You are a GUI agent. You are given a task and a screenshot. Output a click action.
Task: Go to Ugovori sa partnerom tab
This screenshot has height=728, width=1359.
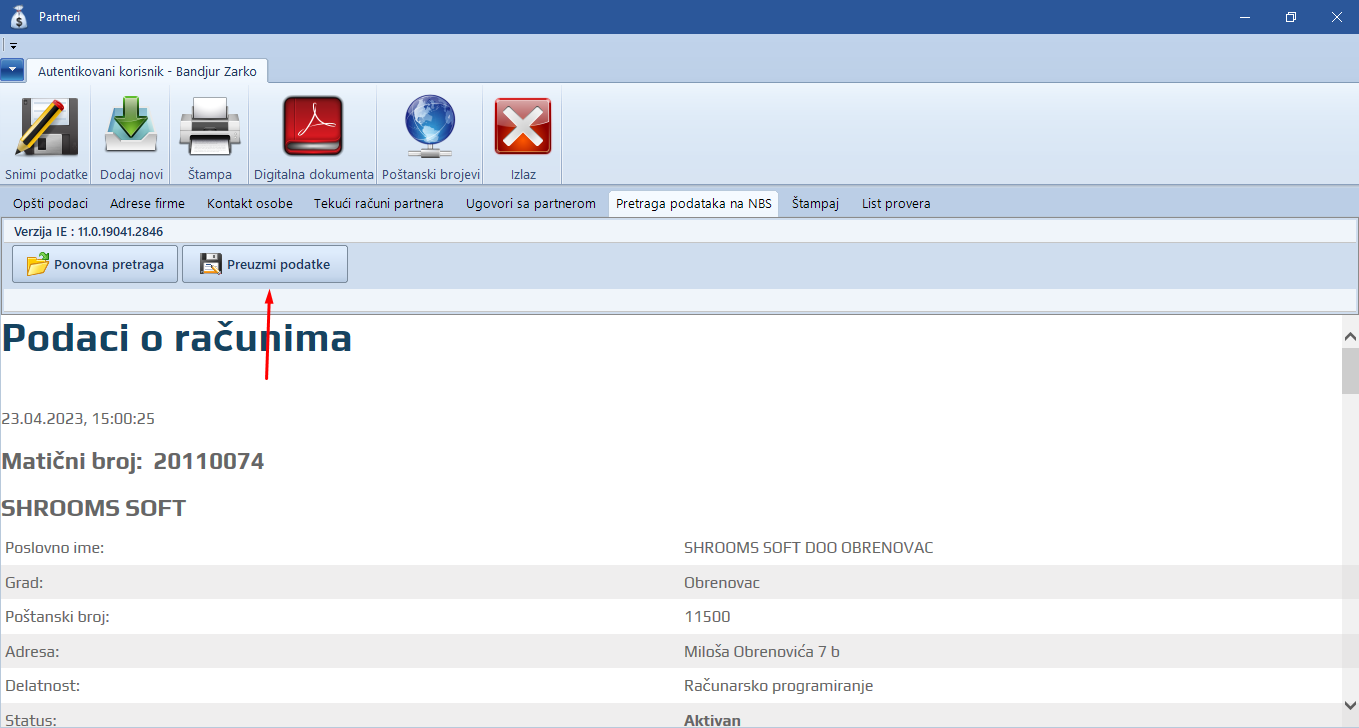[x=531, y=203]
